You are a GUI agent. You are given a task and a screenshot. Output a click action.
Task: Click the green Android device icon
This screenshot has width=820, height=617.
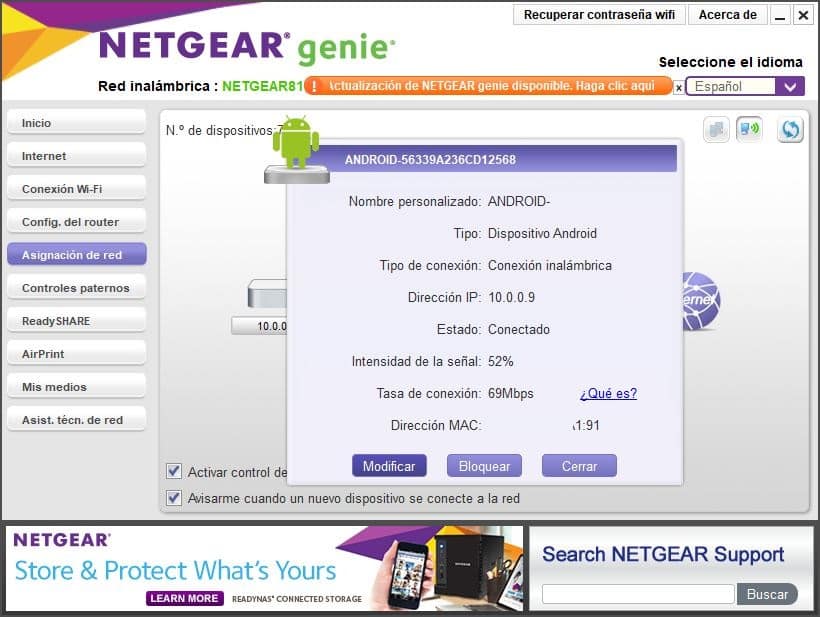(x=297, y=150)
